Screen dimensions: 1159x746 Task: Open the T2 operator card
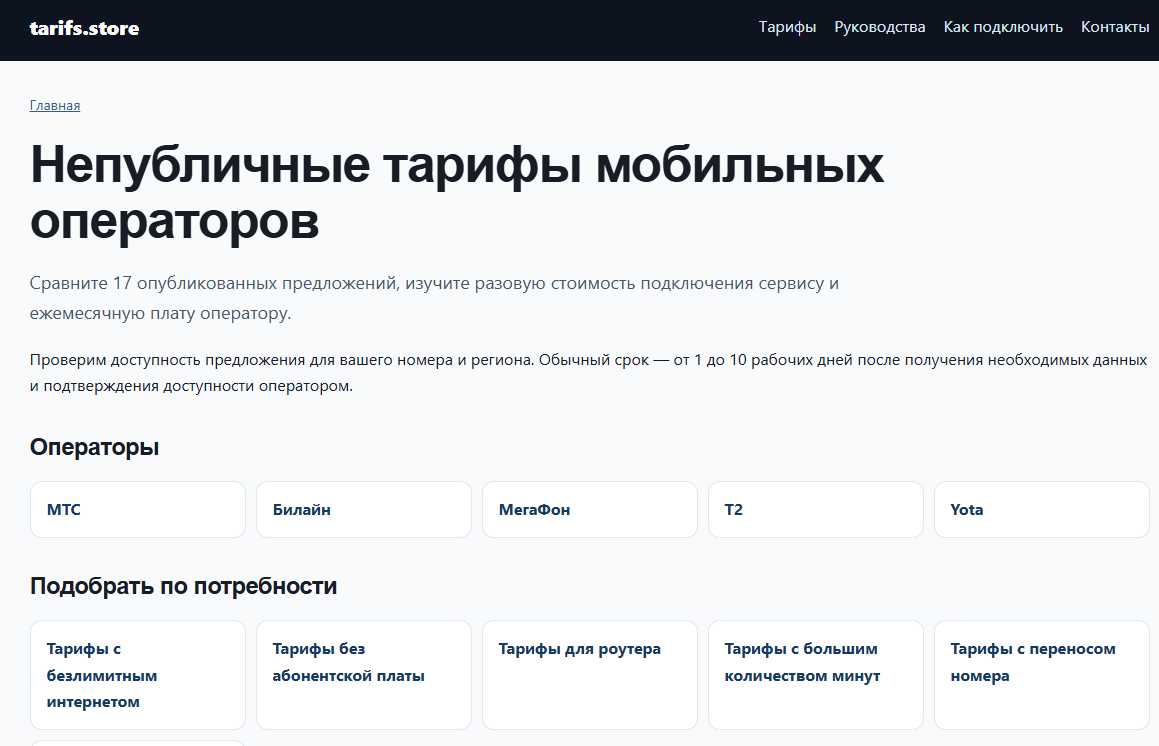[x=816, y=509]
